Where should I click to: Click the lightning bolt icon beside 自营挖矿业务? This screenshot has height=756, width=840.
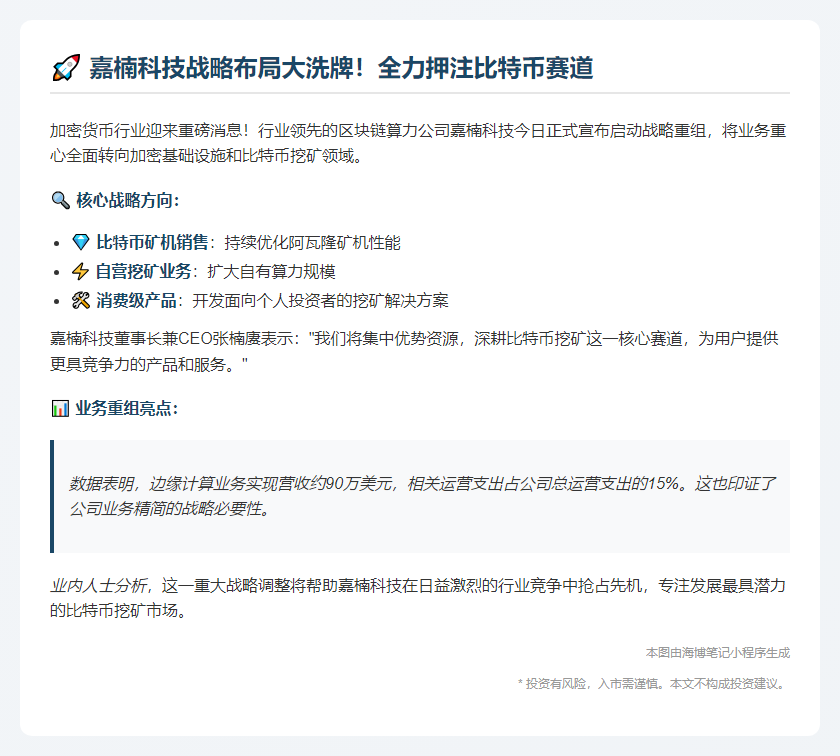coord(80,271)
